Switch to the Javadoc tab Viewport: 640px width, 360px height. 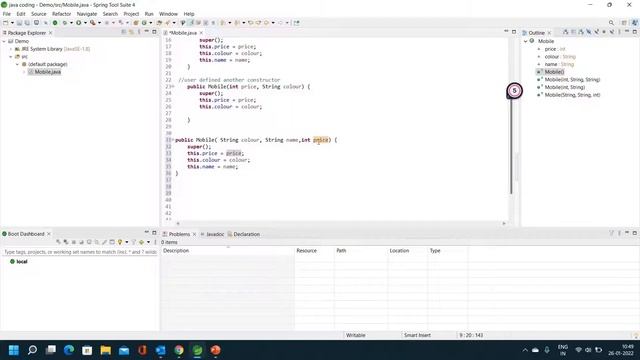pos(212,234)
